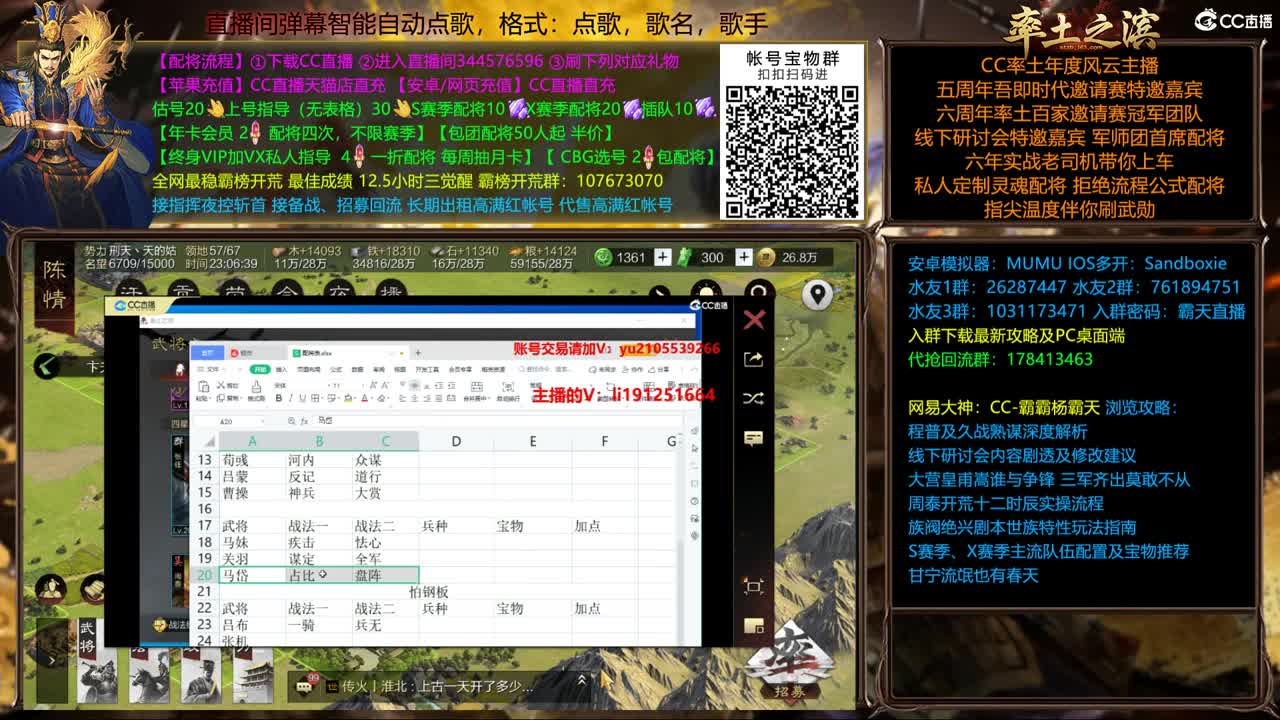Click the fx insert function icon
The image size is (1280, 720).
pos(304,421)
